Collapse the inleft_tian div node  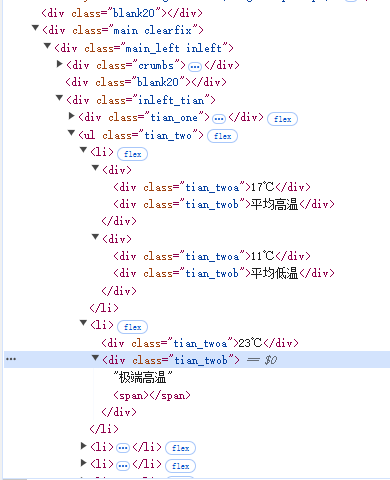(59, 98)
